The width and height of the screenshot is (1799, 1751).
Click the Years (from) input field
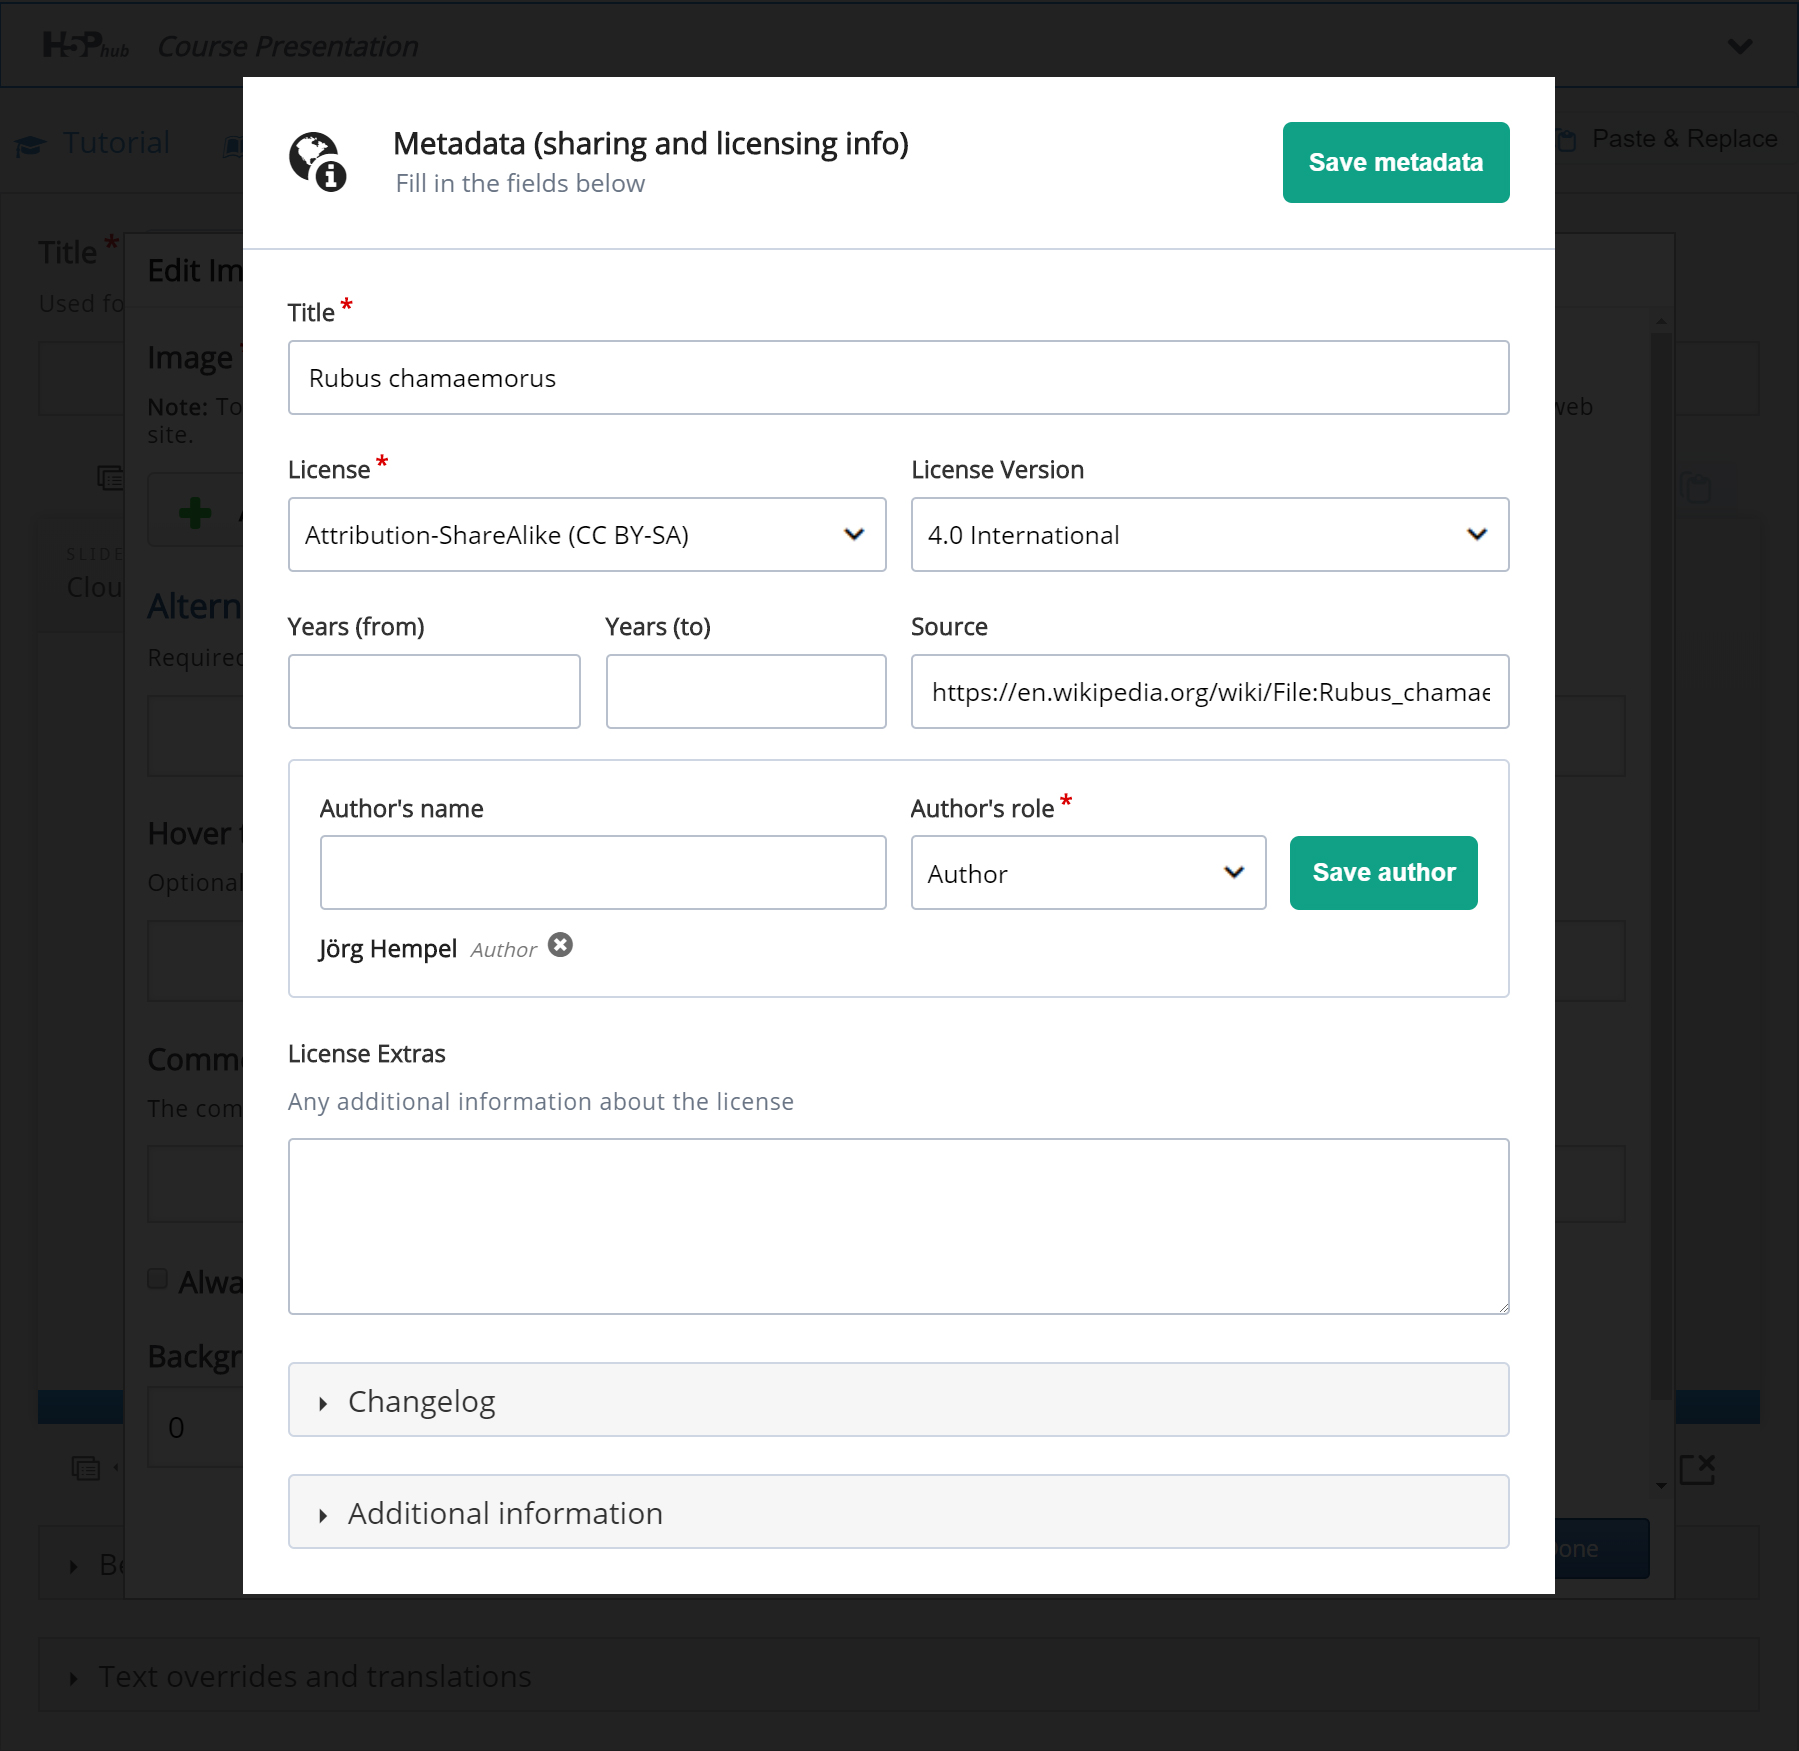pos(434,691)
